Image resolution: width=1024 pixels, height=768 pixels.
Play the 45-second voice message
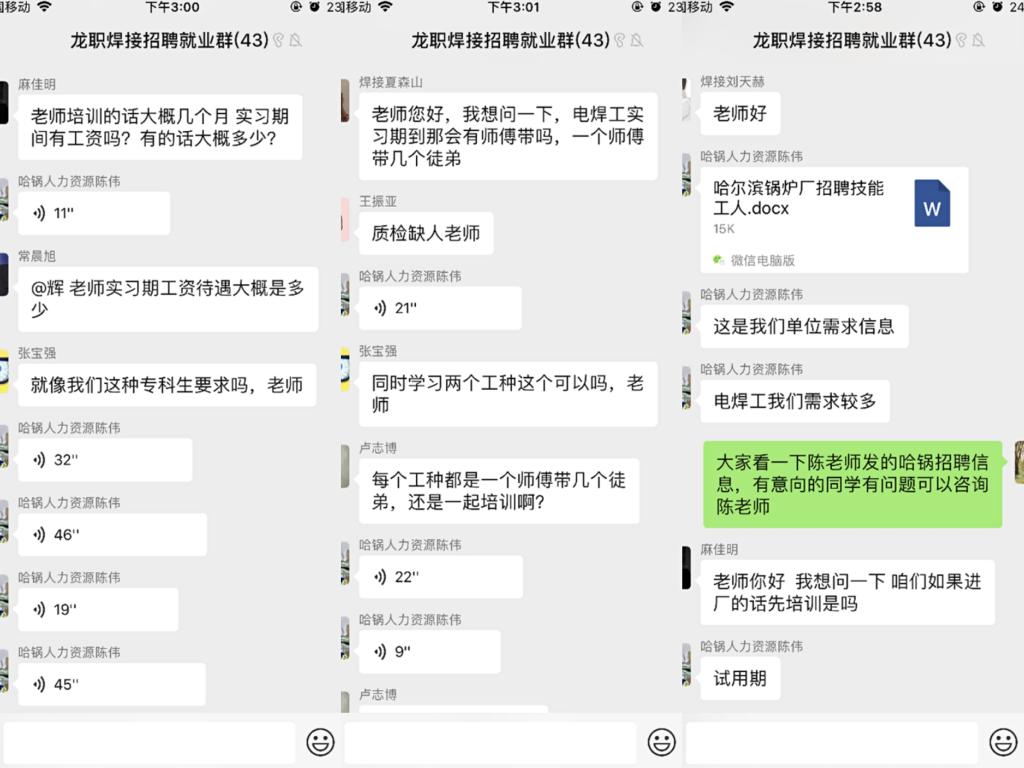point(111,685)
